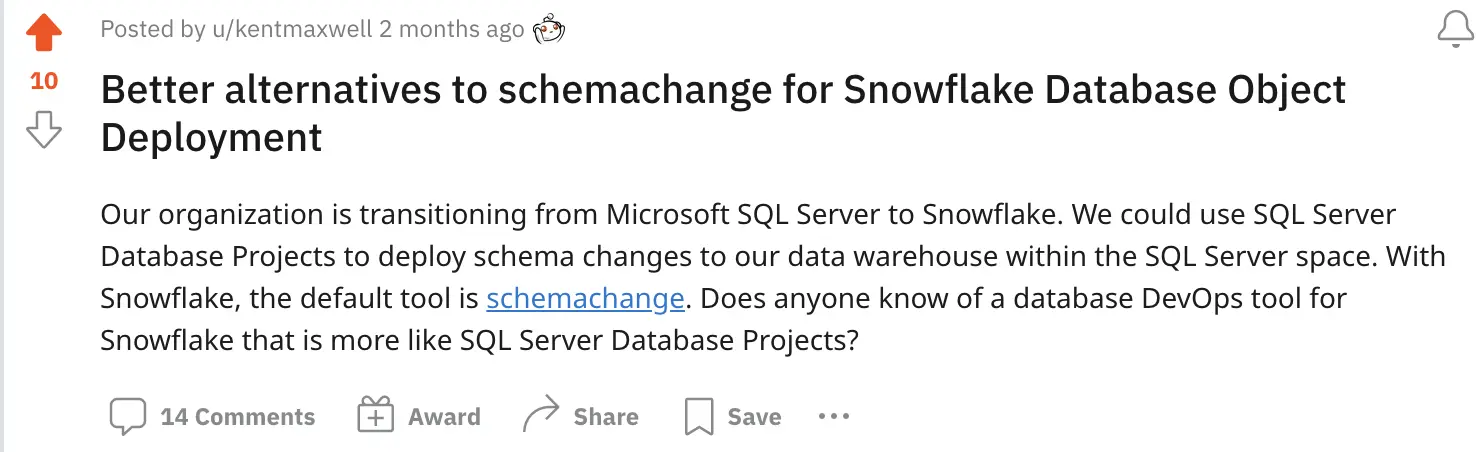Click the gift box award icon

(376, 416)
